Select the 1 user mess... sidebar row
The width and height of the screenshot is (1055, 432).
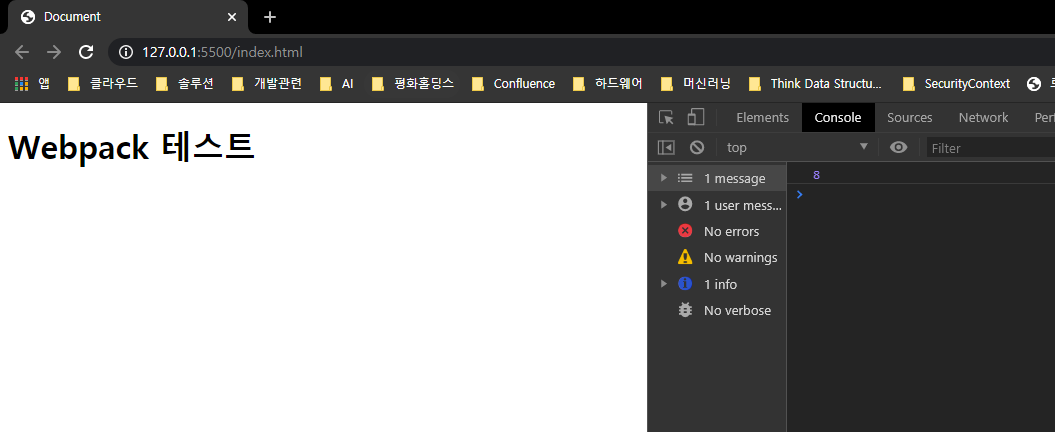click(x=717, y=205)
